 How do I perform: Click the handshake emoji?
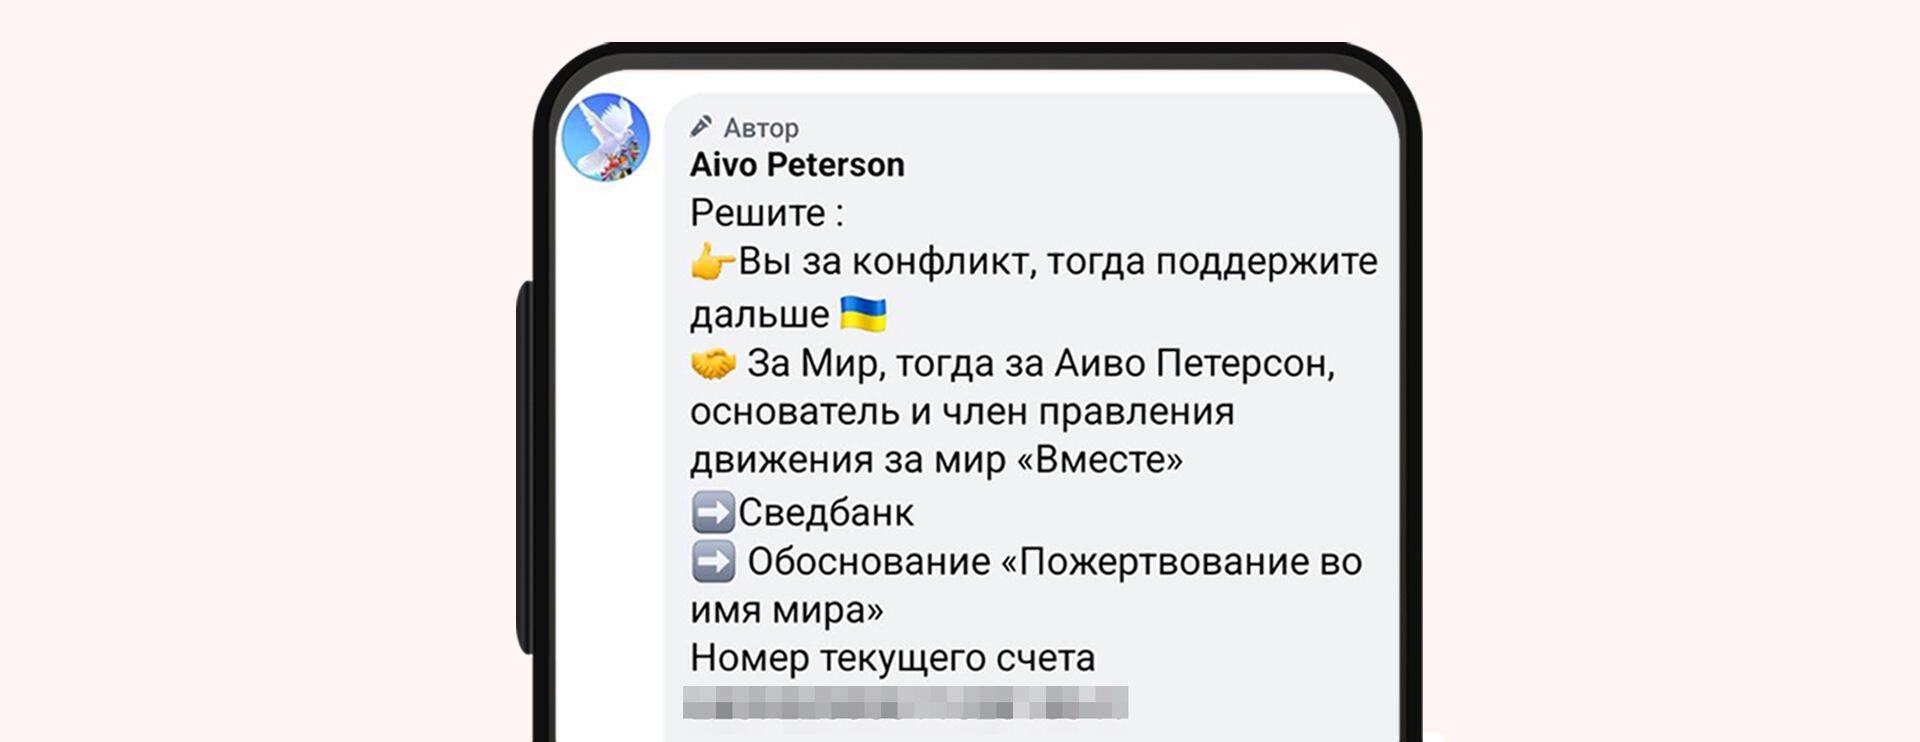(x=713, y=364)
